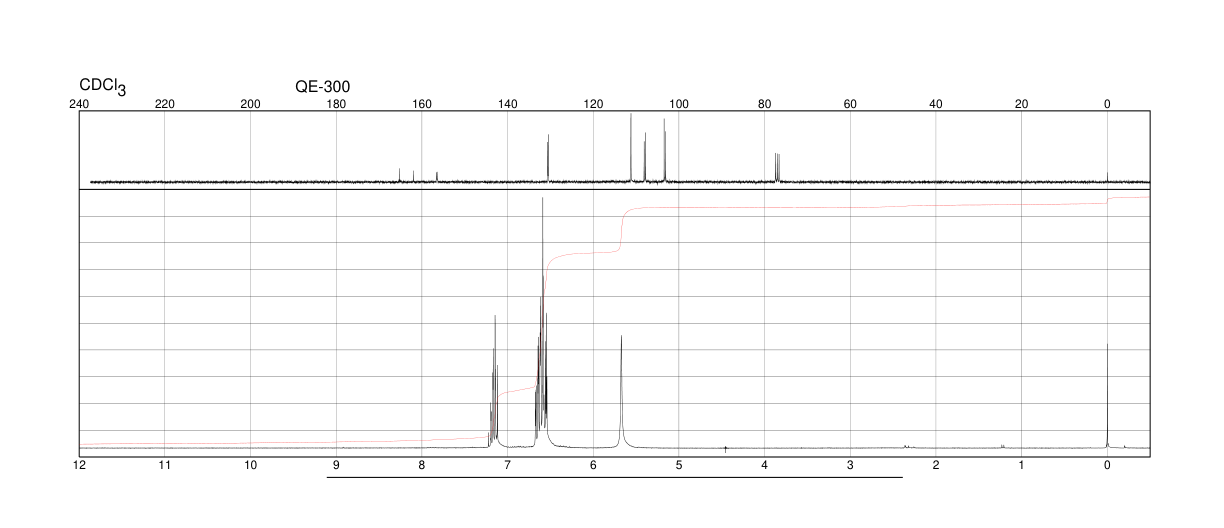Click the 9 ppm label on proton axis
The image size is (1224, 528).
336,465
